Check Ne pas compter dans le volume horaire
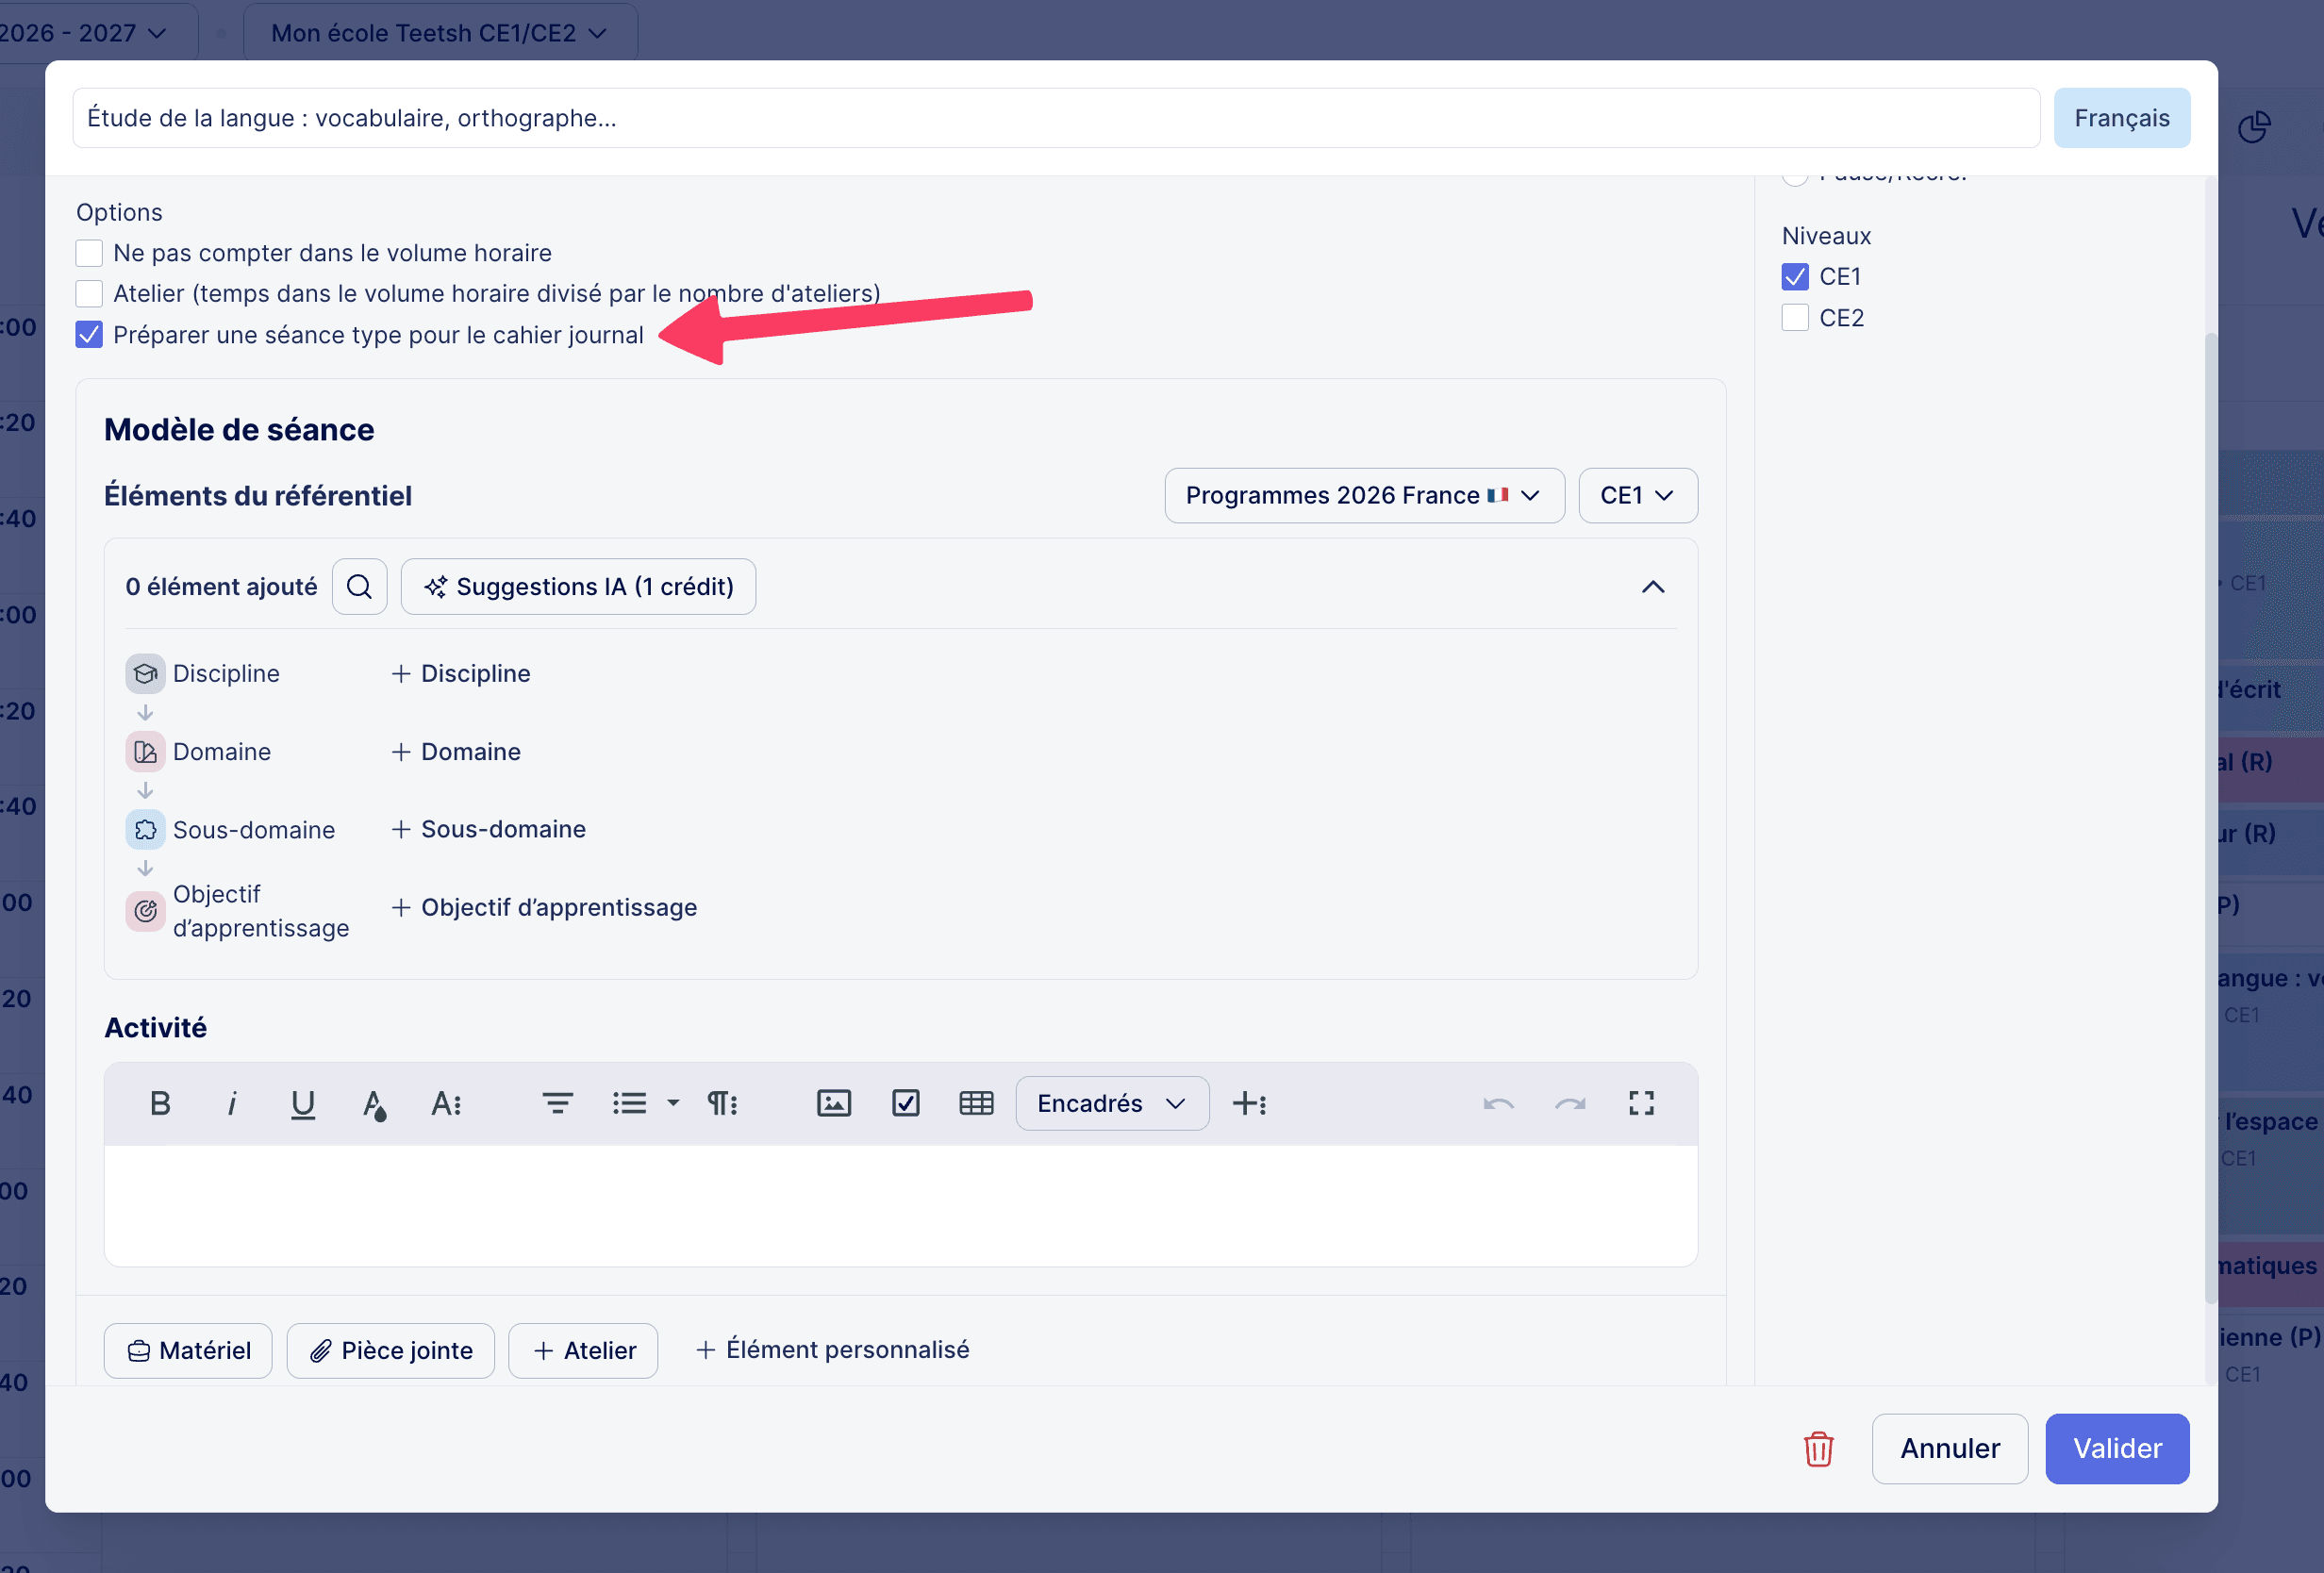This screenshot has height=1573, width=2324. 89,253
